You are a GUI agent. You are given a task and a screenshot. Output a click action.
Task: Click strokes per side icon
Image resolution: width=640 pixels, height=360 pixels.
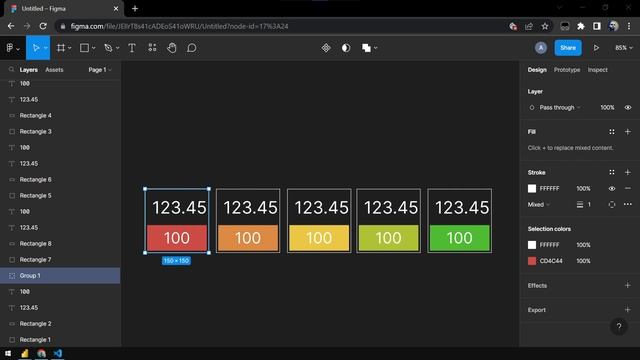[611, 204]
